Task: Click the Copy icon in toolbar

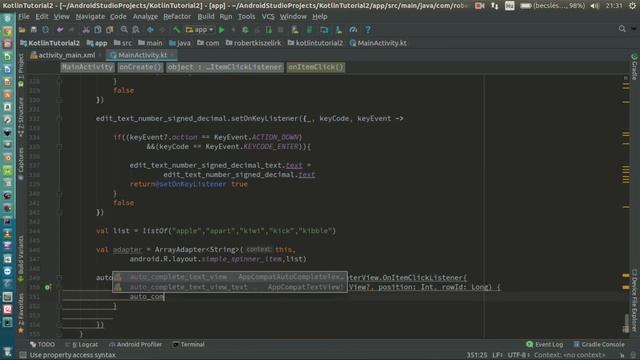Action: 98,30
